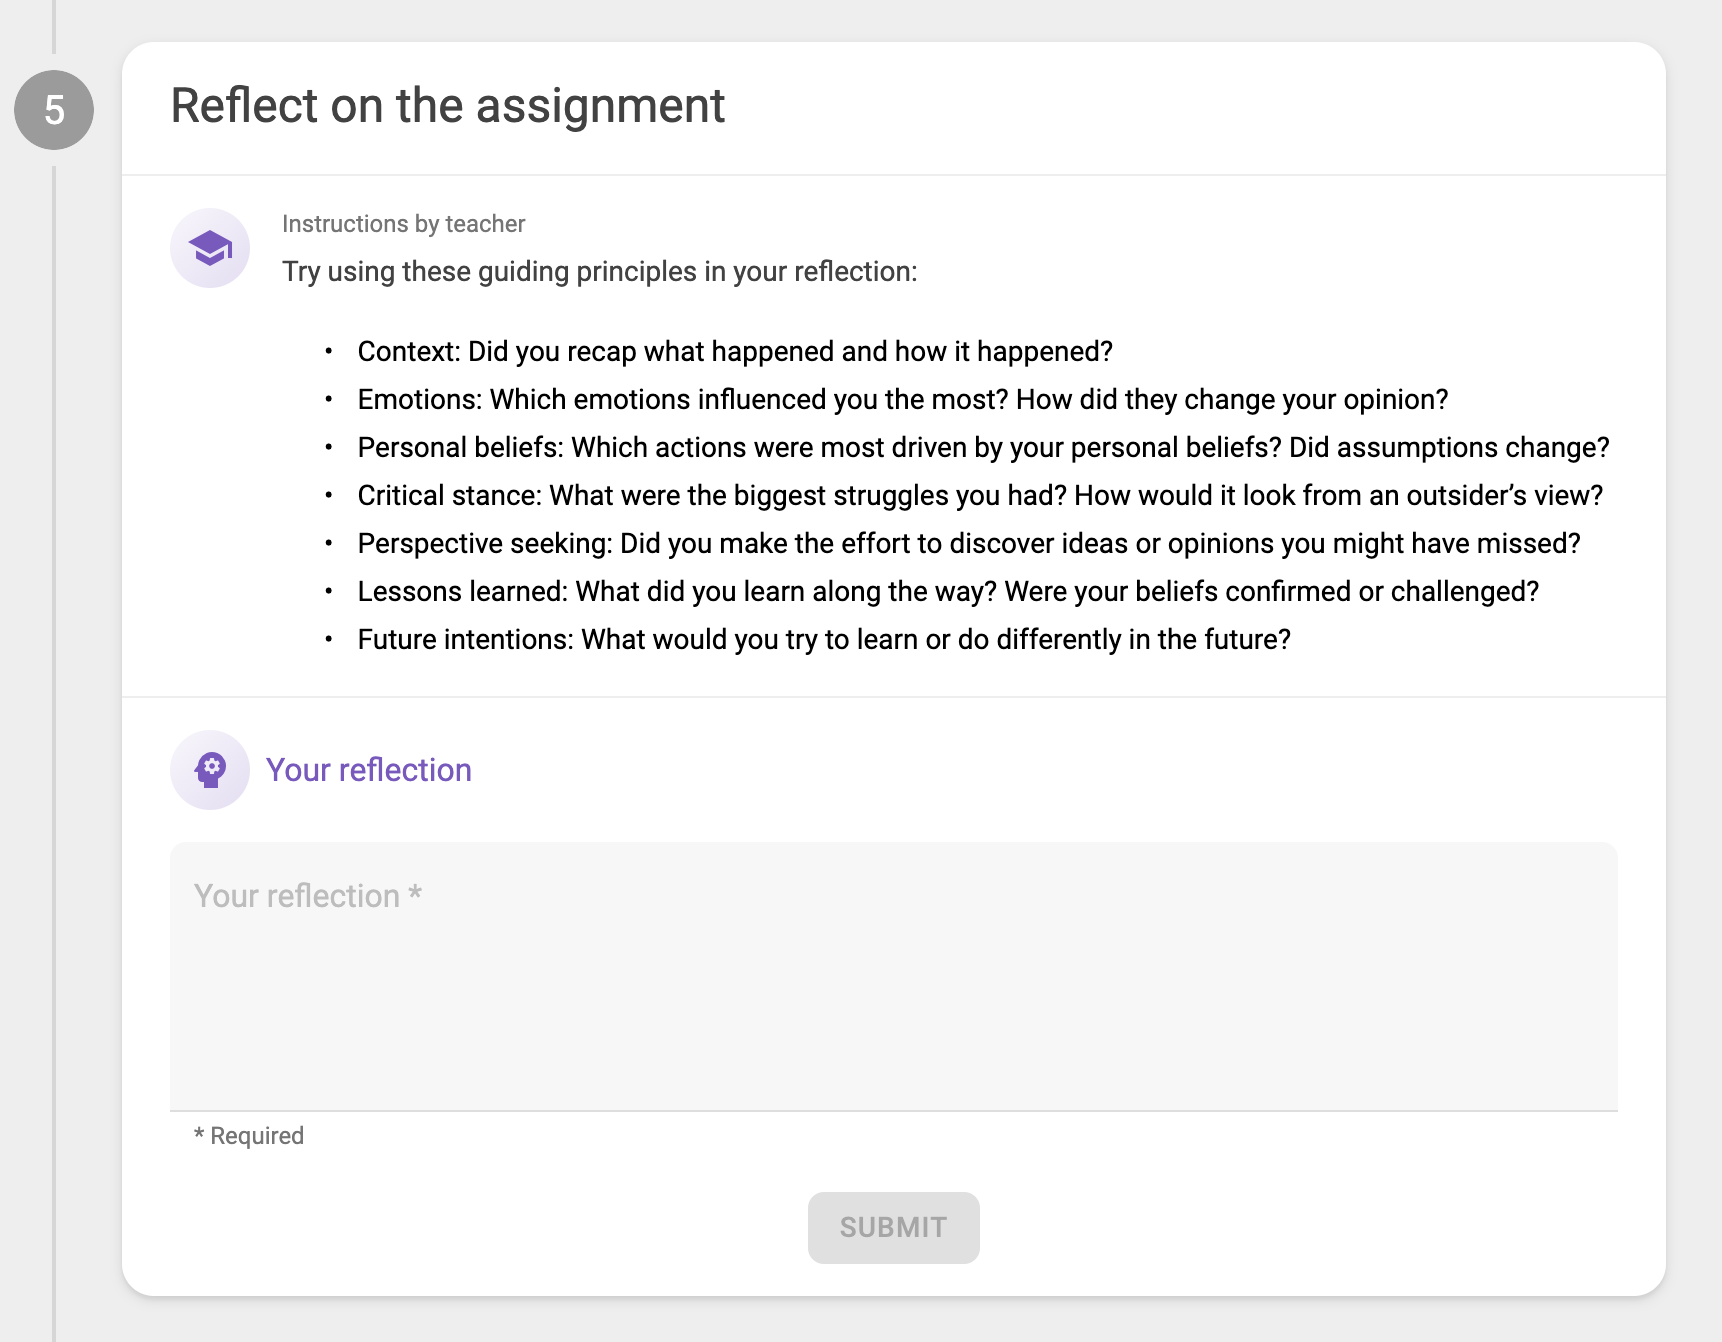This screenshot has height=1342, width=1722.
Task: Select the Context guiding principle line
Action: pos(734,352)
